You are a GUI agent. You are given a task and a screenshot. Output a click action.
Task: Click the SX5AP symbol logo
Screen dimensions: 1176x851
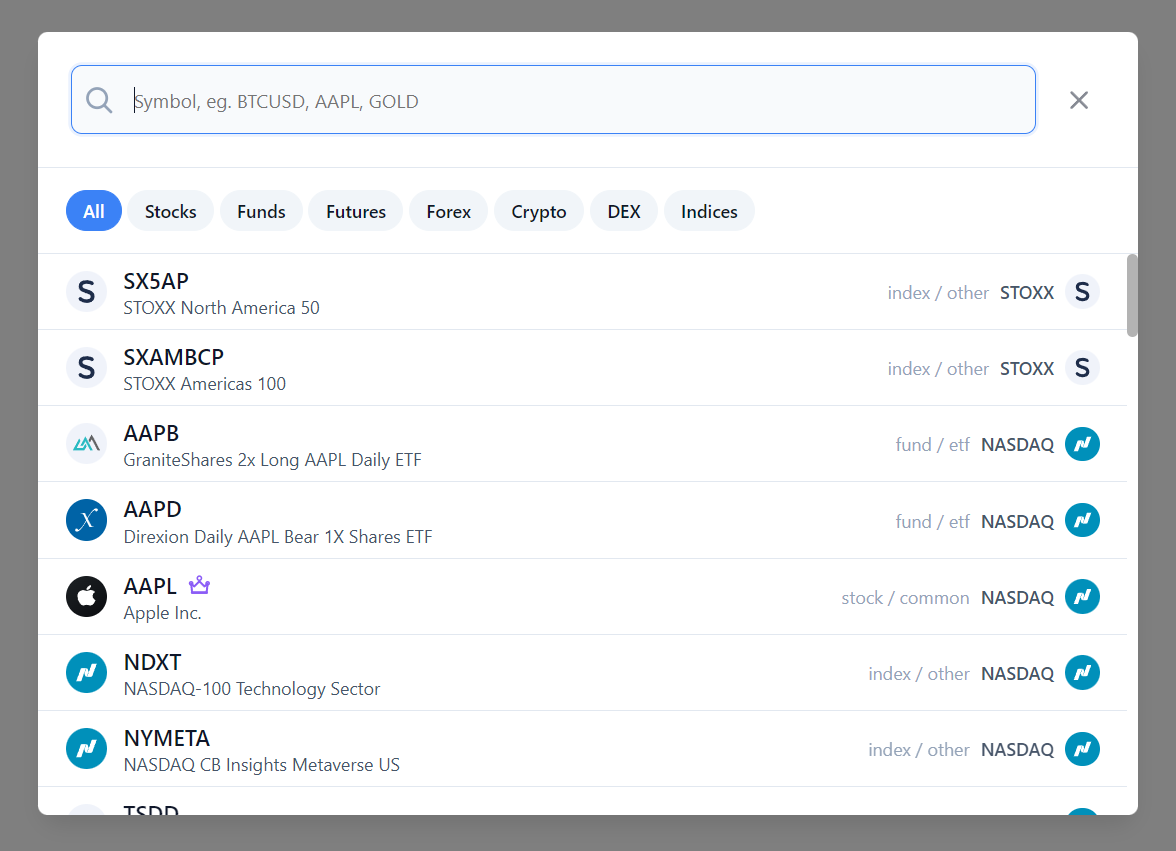(86, 292)
